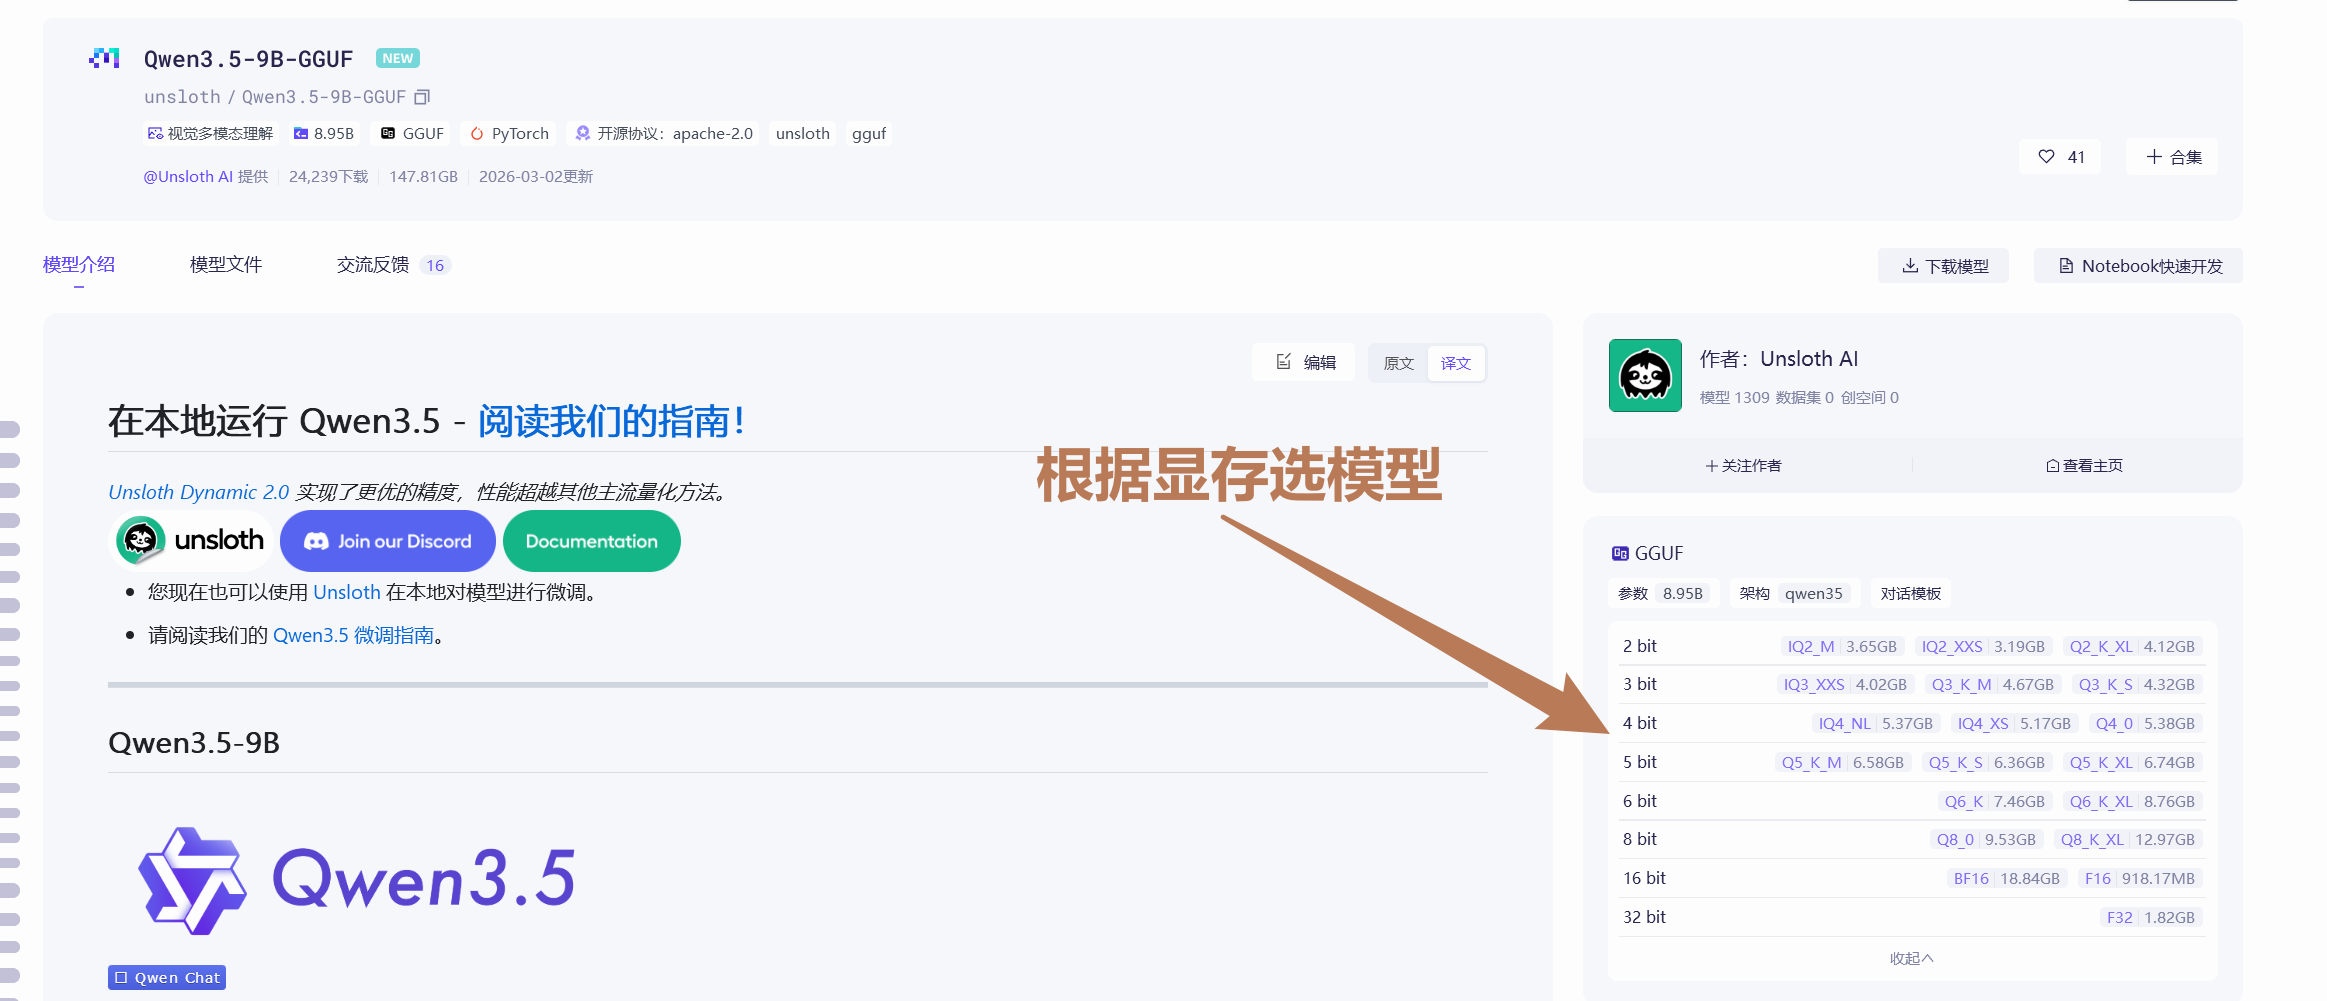The image size is (2327, 1001).
Task: Open the Documentation button
Action: pos(592,541)
